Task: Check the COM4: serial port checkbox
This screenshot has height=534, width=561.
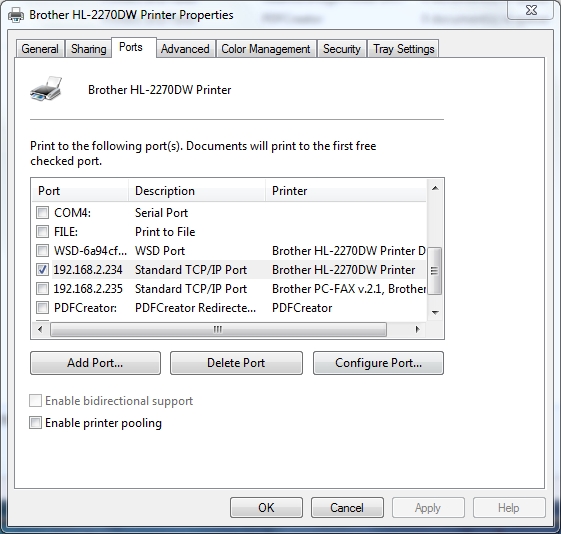Action: [42, 212]
